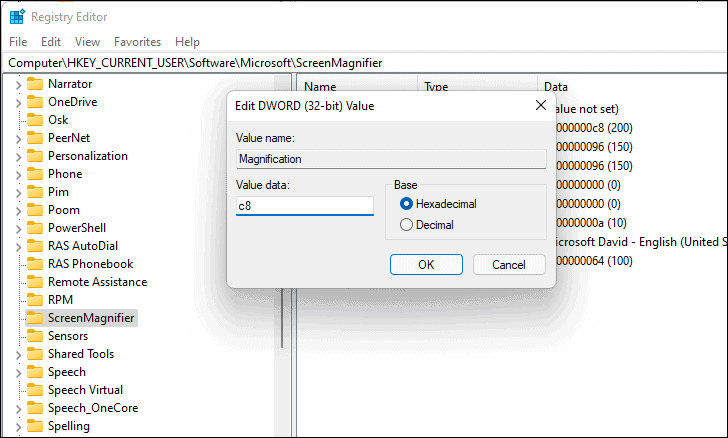Select the Remote Assistance tree label
This screenshot has height=438, width=728.
pos(98,282)
